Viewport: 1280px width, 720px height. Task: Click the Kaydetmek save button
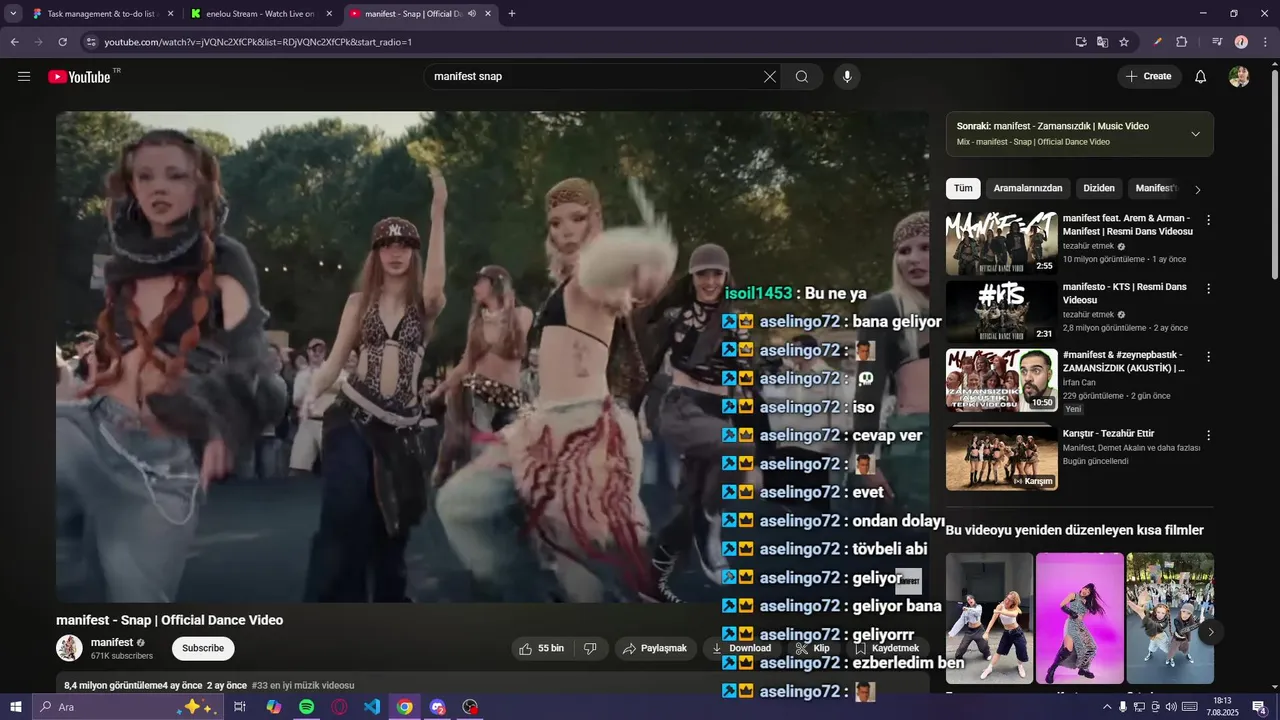(887, 648)
